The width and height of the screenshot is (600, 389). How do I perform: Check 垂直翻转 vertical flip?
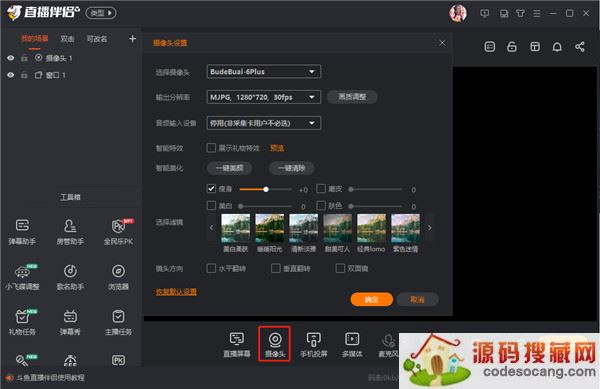click(x=276, y=269)
